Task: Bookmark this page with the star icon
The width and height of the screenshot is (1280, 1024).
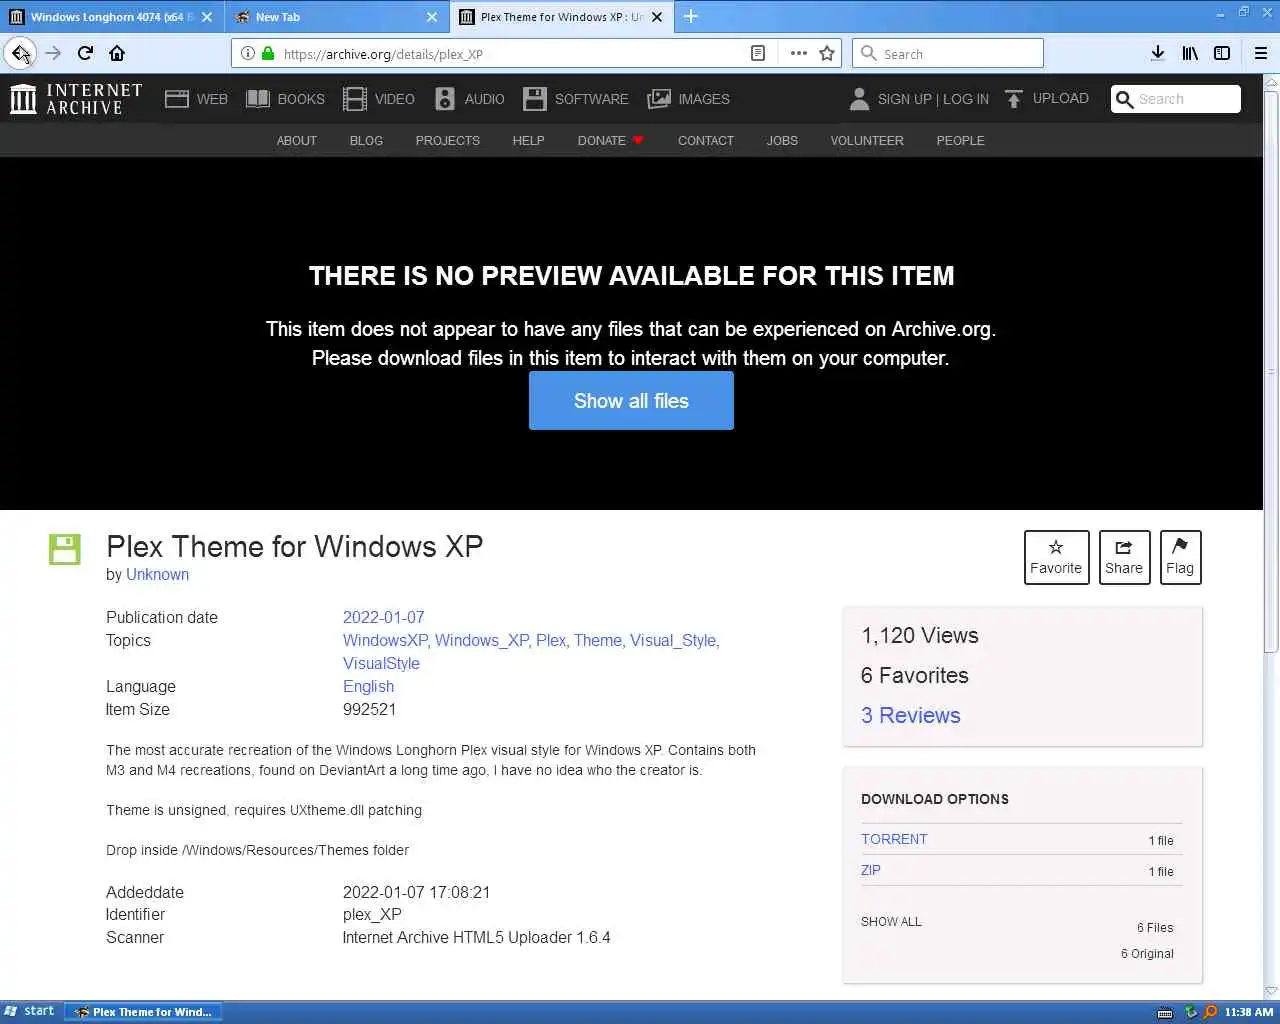Action: click(x=827, y=53)
